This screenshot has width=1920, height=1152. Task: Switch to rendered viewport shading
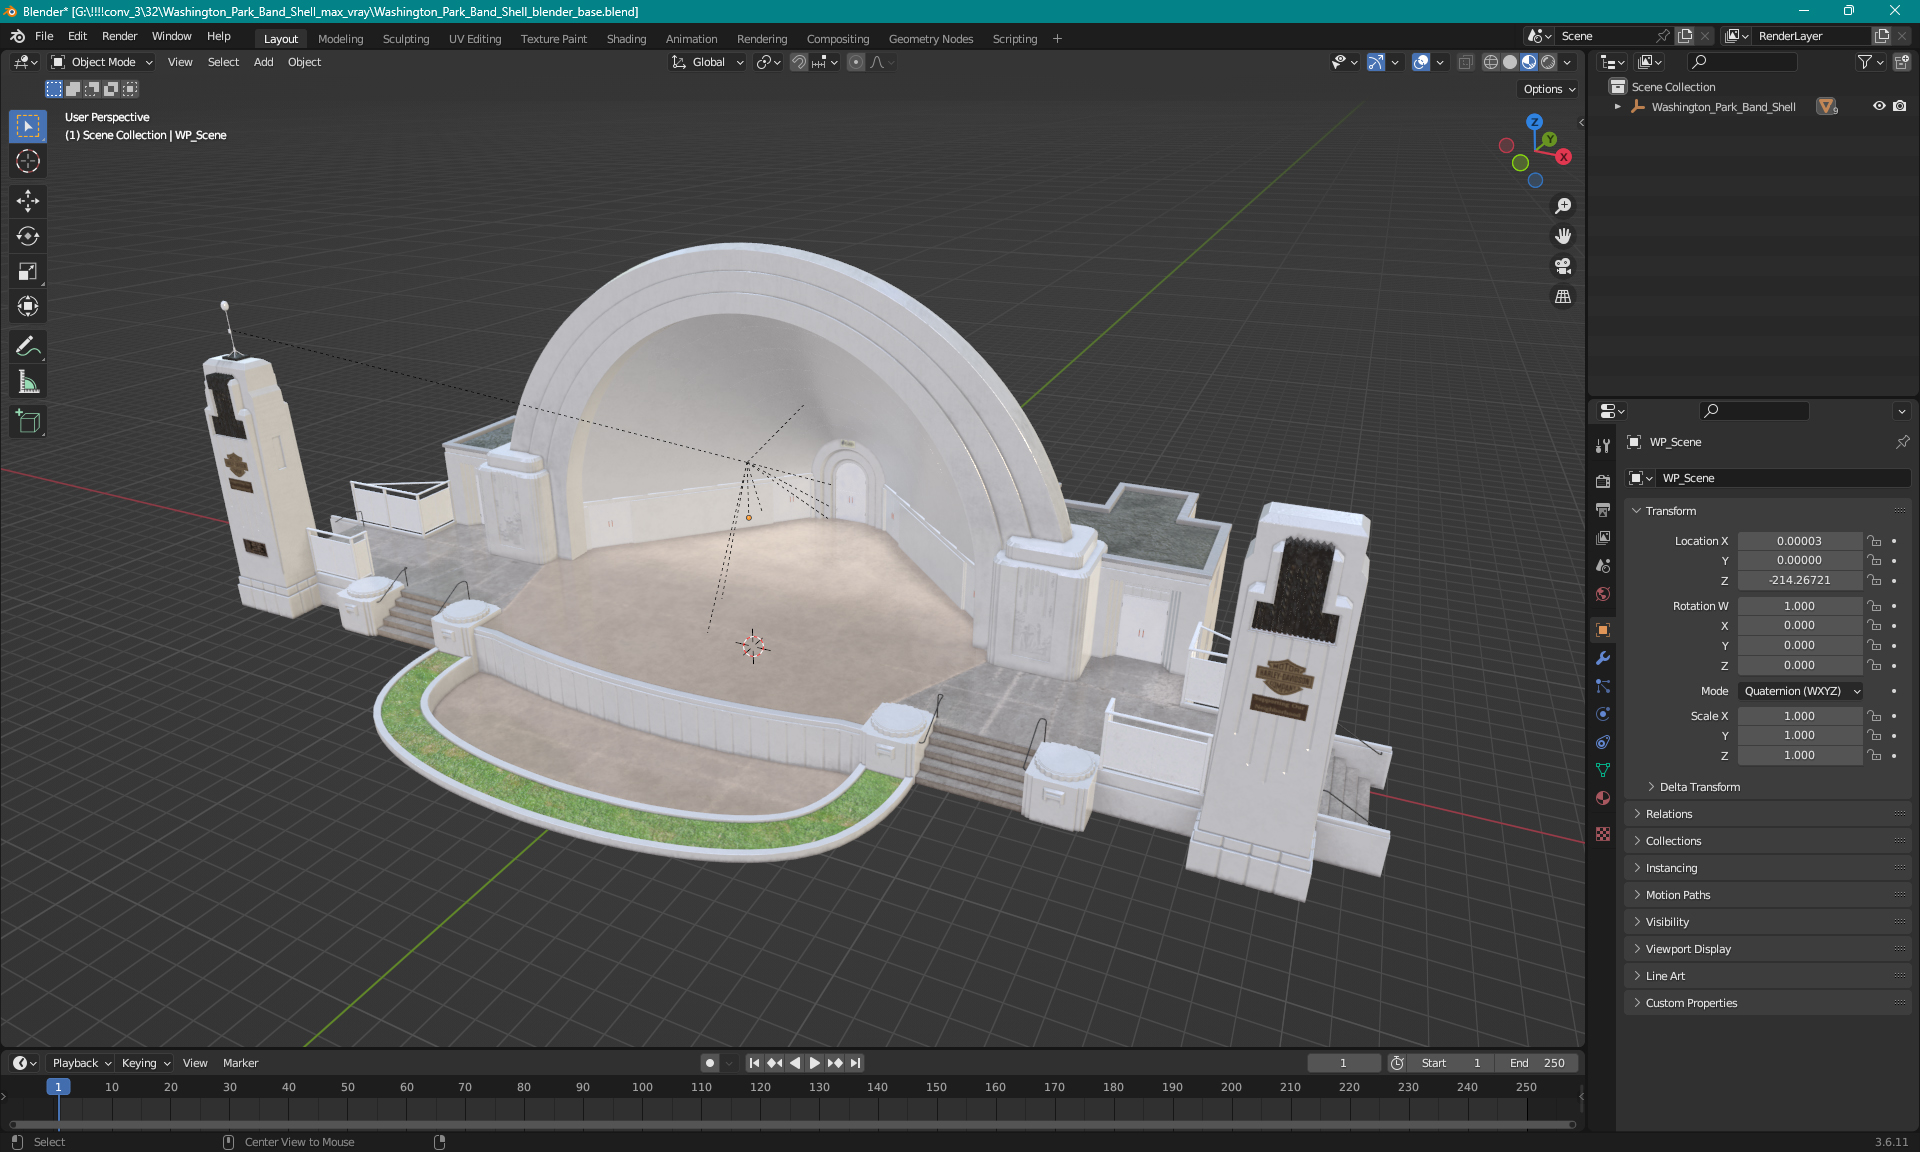(x=1548, y=62)
